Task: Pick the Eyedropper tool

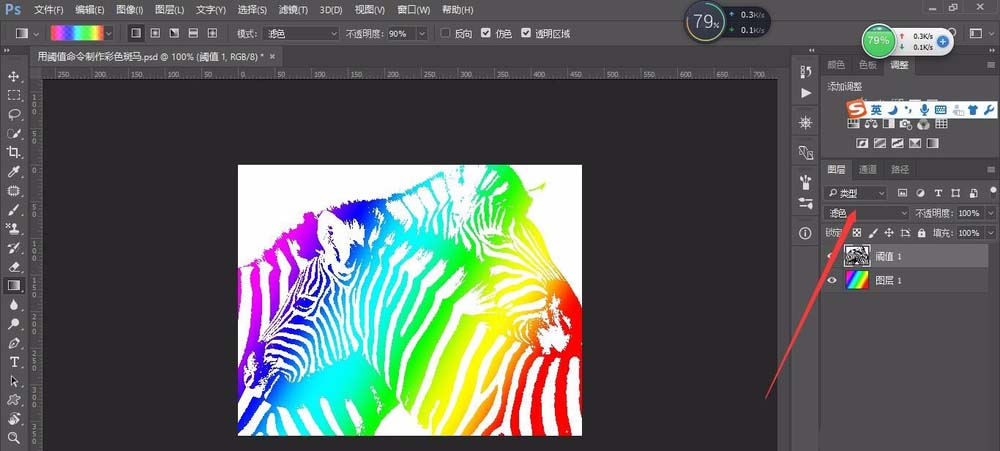Action: click(14, 171)
